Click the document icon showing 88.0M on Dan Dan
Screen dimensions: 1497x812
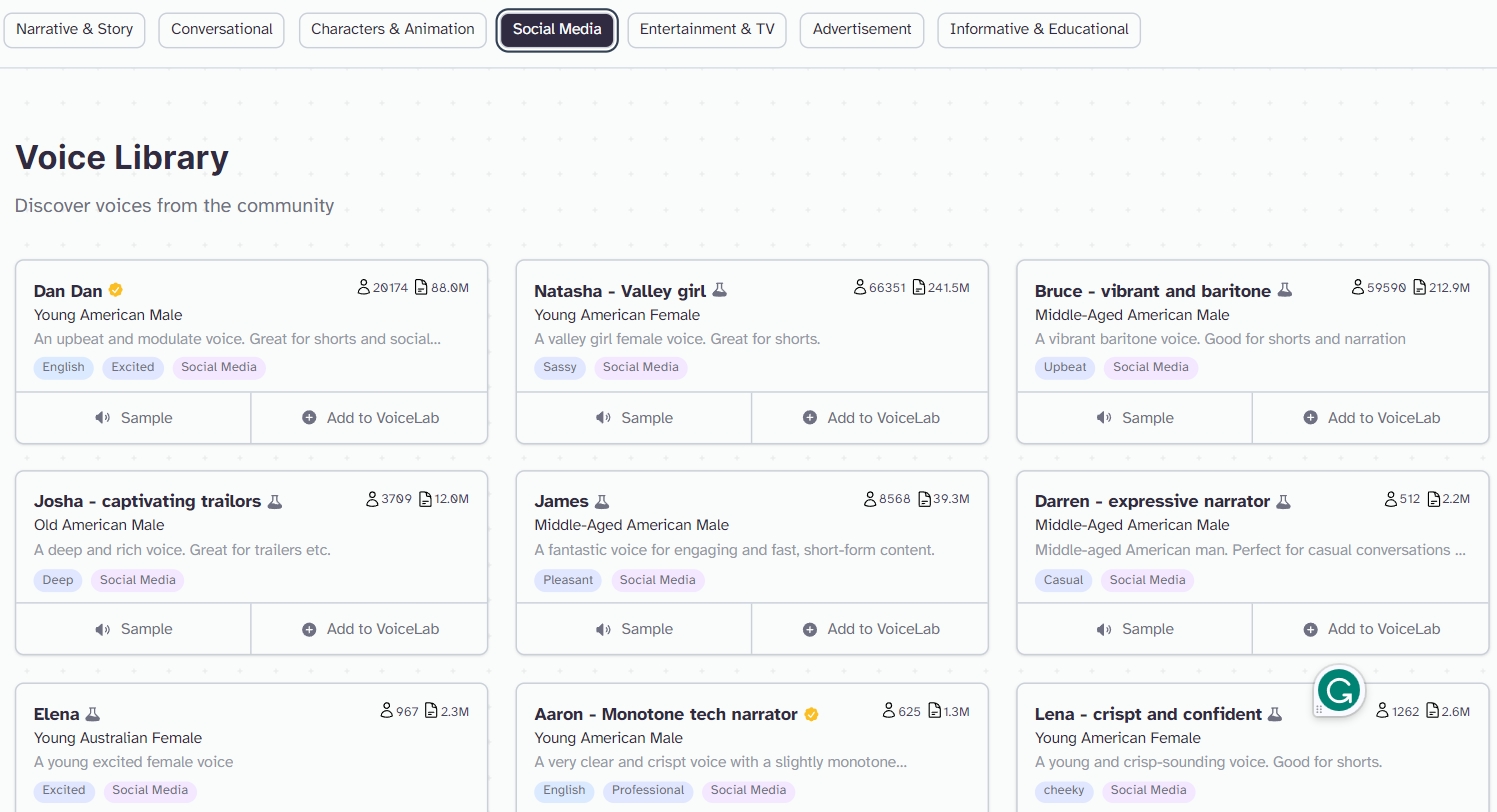(421, 287)
